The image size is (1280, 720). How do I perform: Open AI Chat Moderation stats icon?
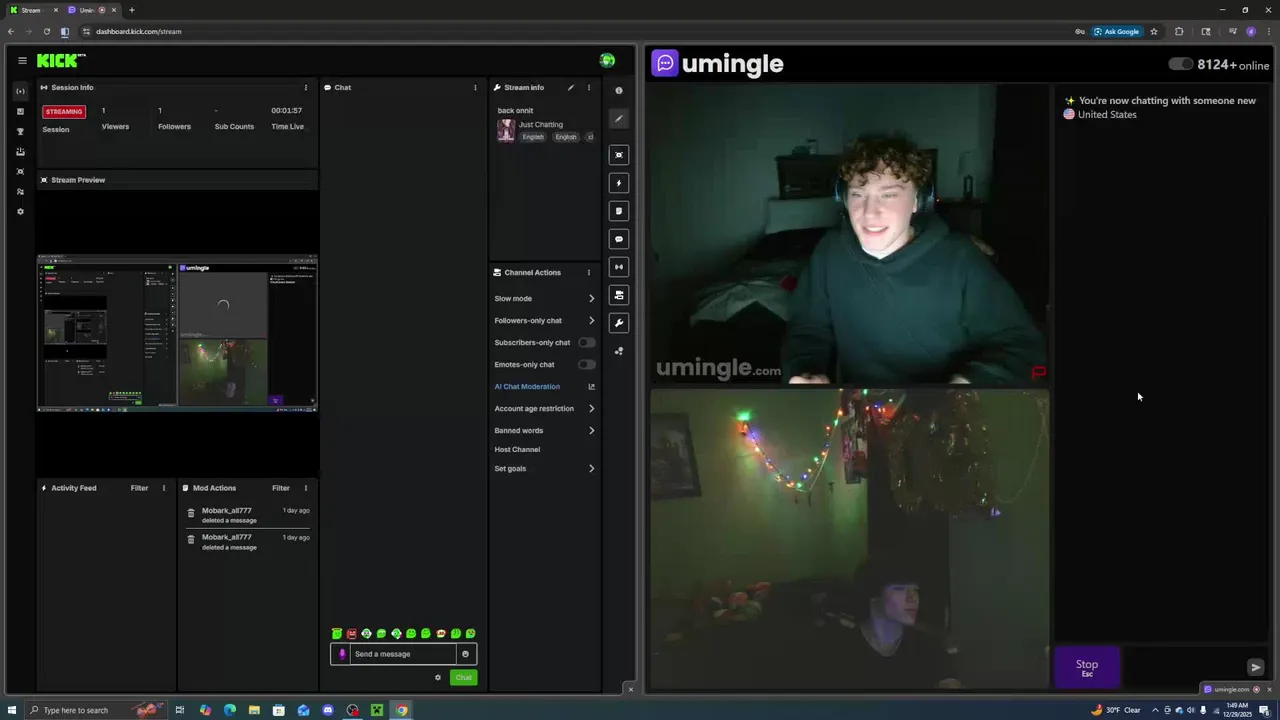click(x=591, y=386)
